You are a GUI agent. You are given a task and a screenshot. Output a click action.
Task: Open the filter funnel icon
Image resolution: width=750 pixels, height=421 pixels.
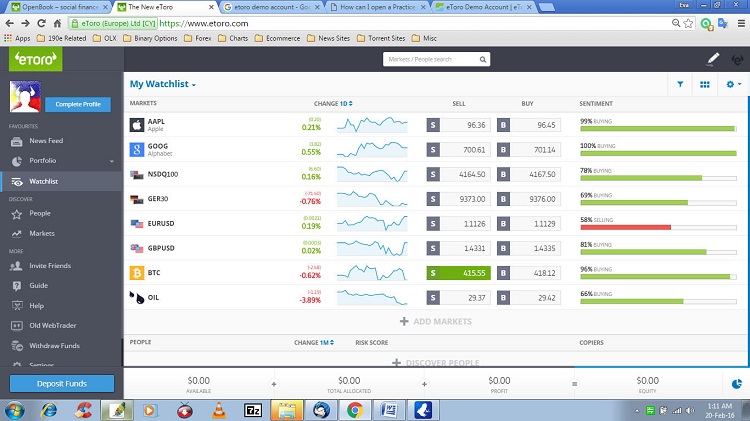[x=680, y=84]
